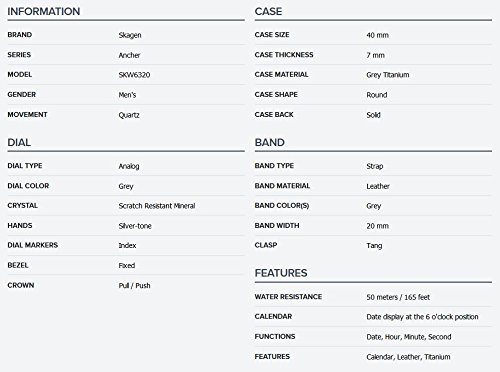Screen dimensions: 500x372
Task: Click the CASE section heading
Action: tap(268, 11)
